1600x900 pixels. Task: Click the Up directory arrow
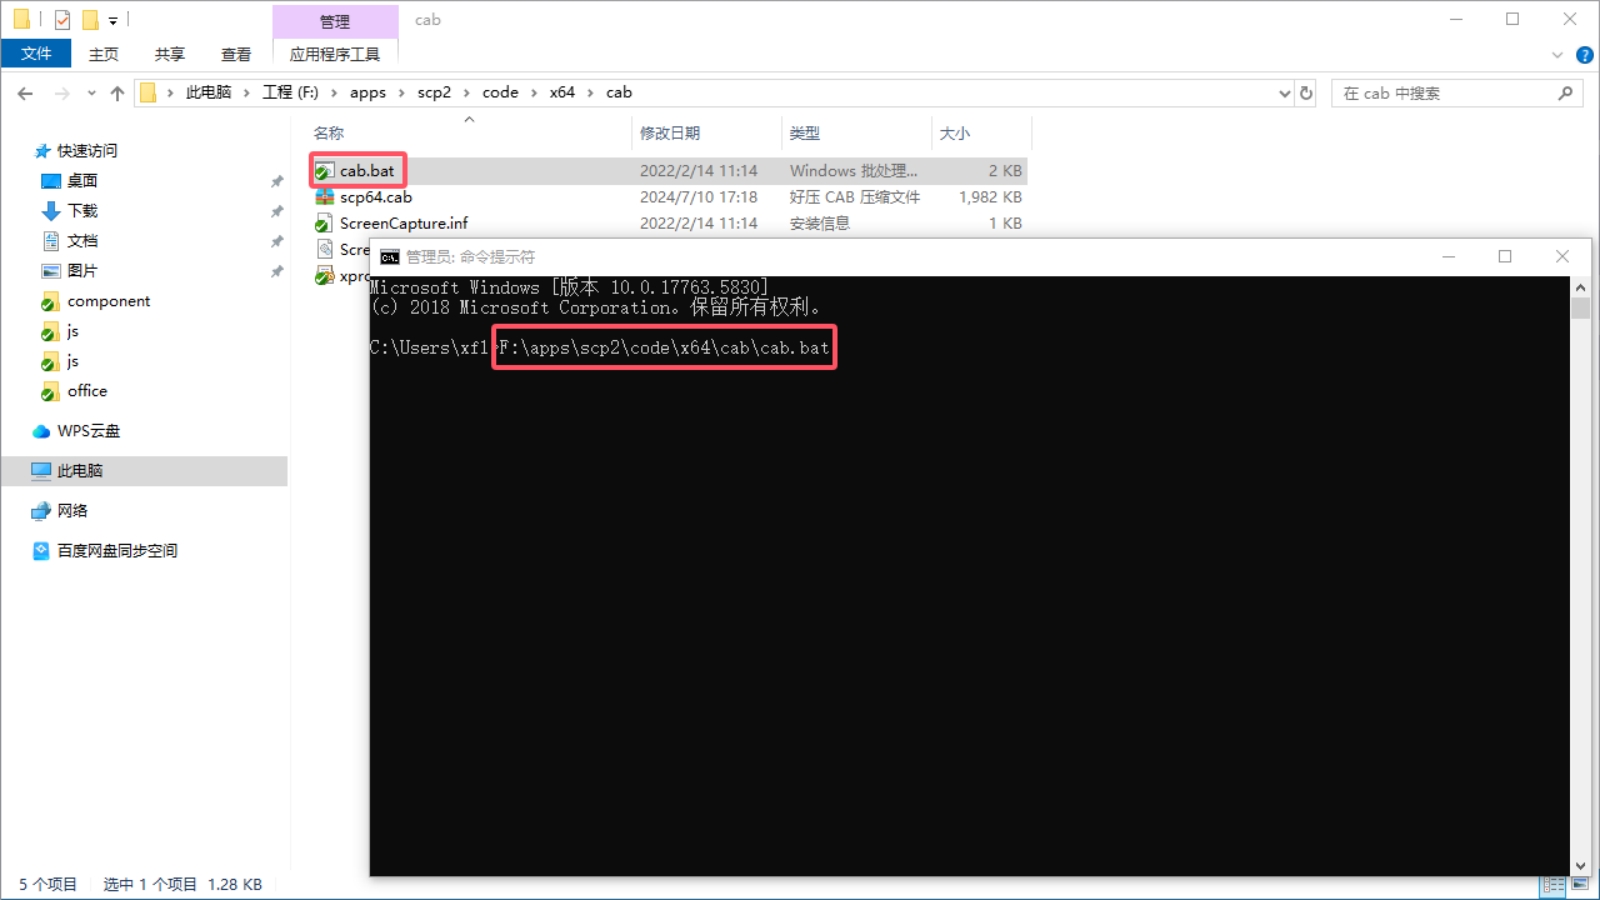pyautogui.click(x=117, y=93)
